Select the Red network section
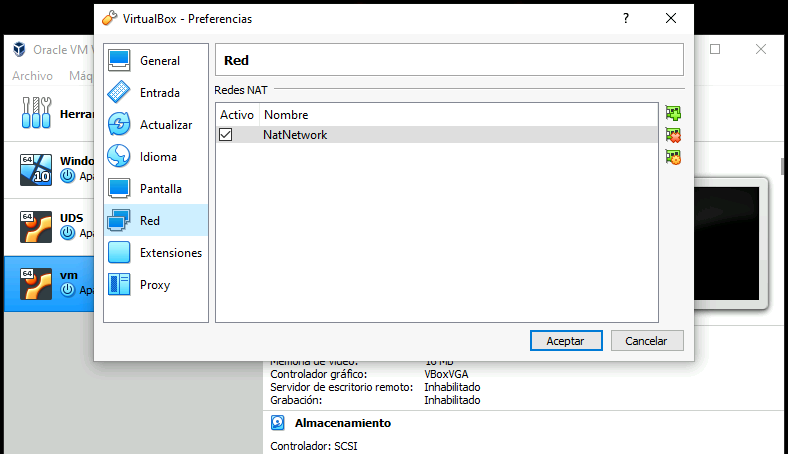The image size is (788, 454). pyautogui.click(x=156, y=220)
